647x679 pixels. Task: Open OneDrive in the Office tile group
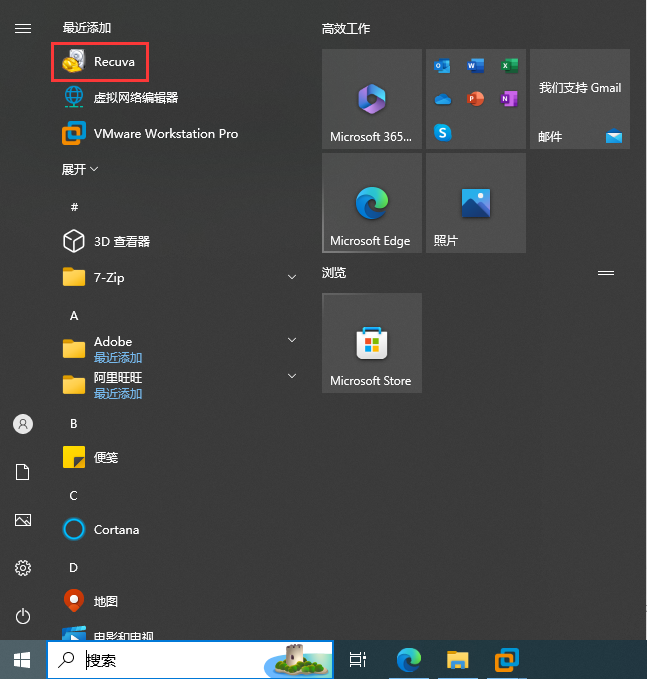coord(443,99)
